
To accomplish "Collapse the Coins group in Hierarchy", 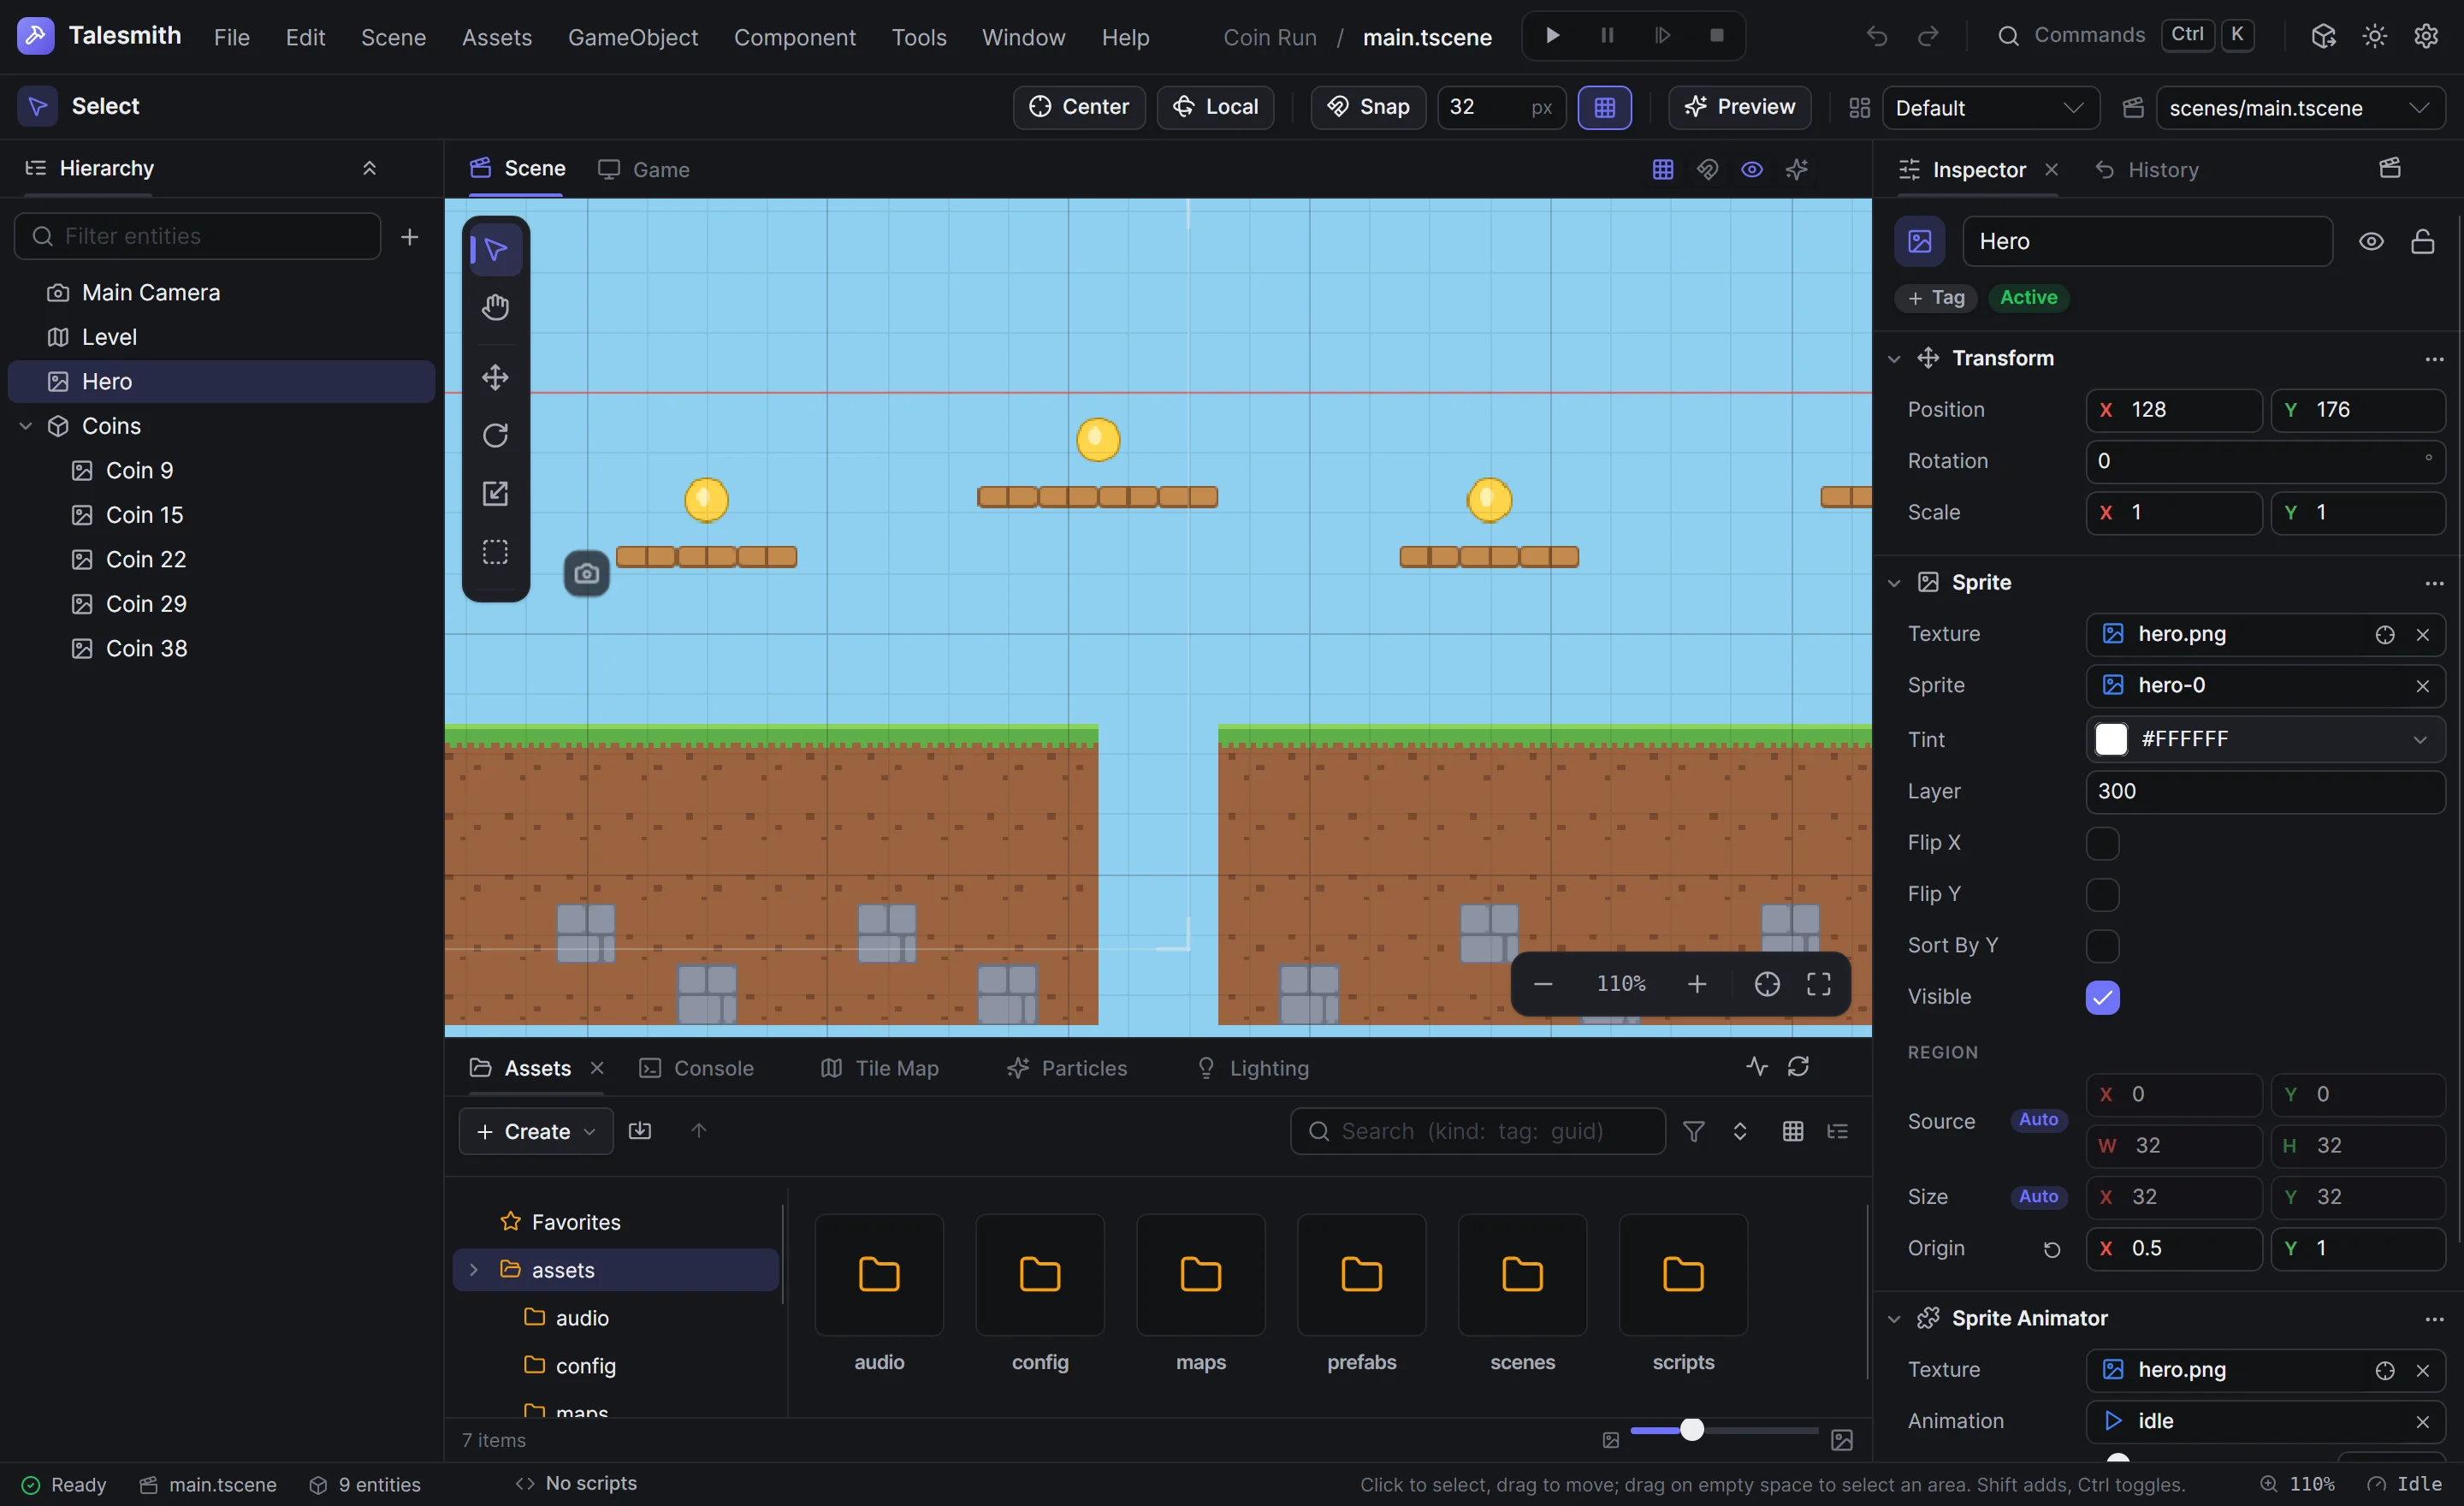I will [x=26, y=426].
